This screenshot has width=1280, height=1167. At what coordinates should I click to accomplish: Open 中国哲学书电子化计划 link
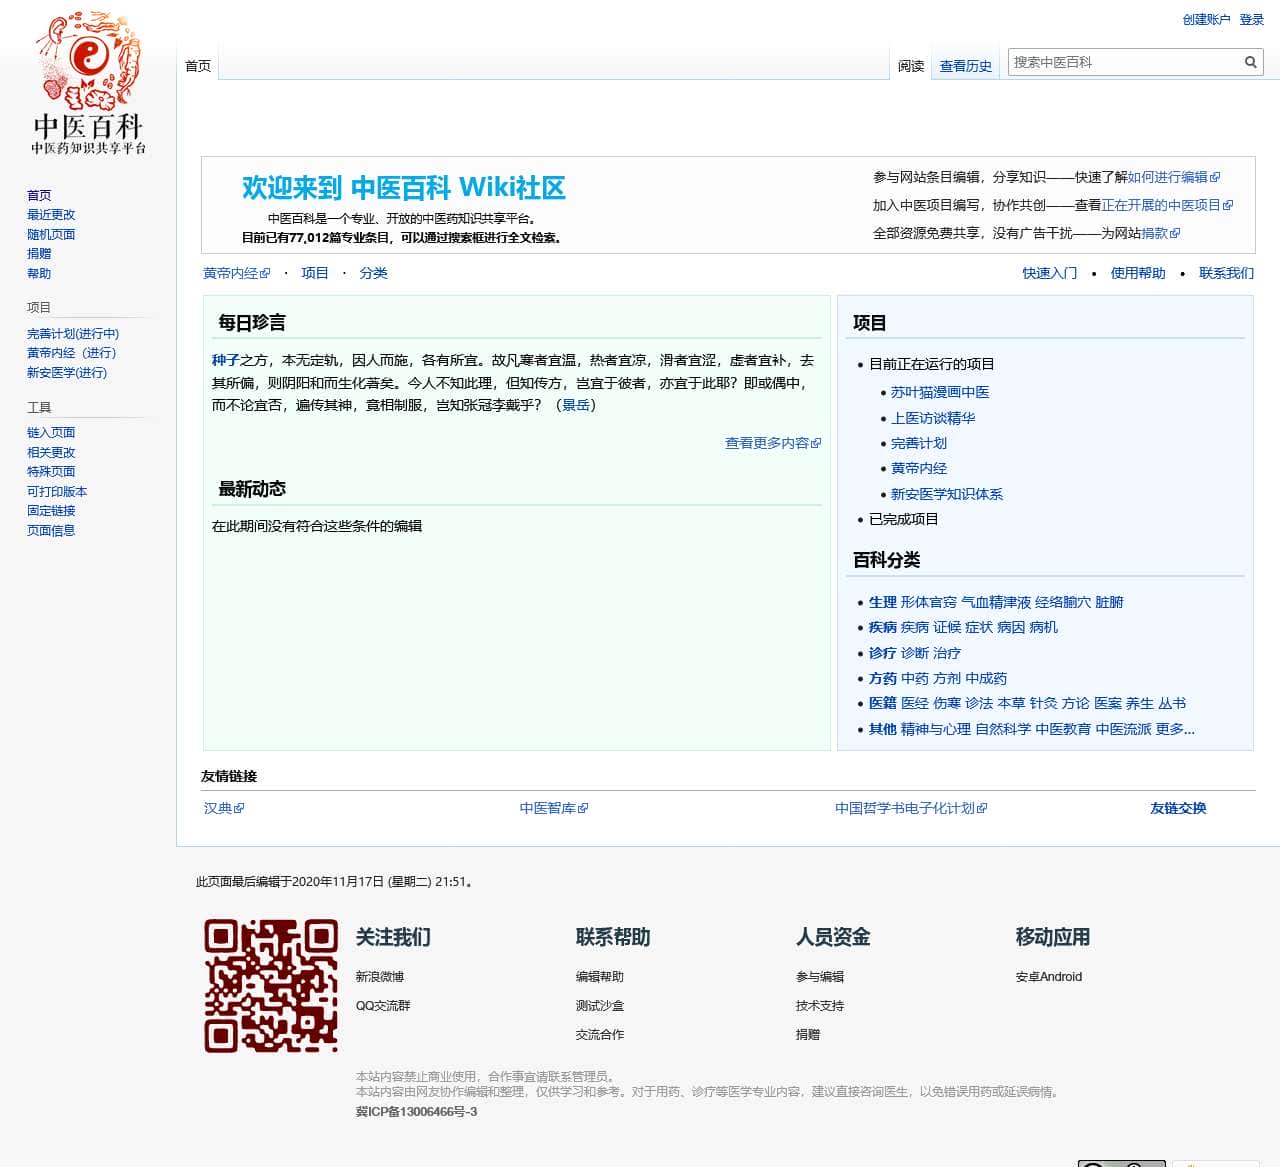[911, 808]
